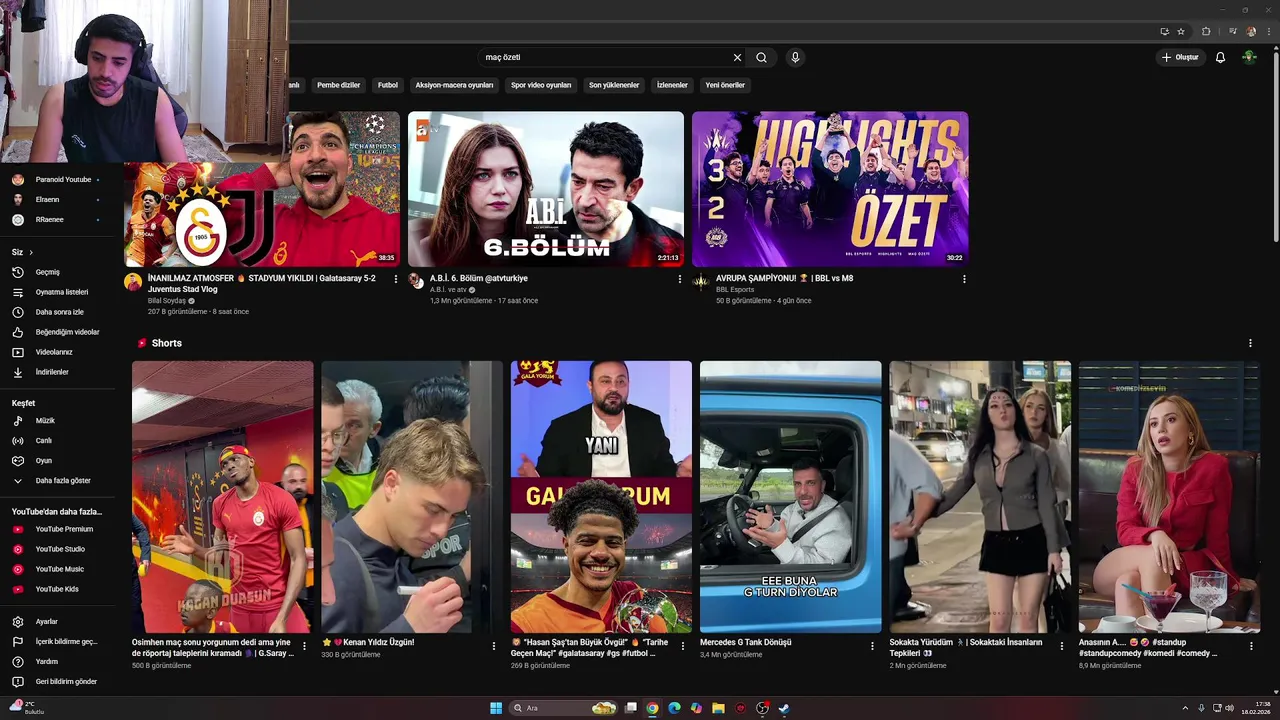Open the YouTube account avatar menu

[x=1249, y=57]
